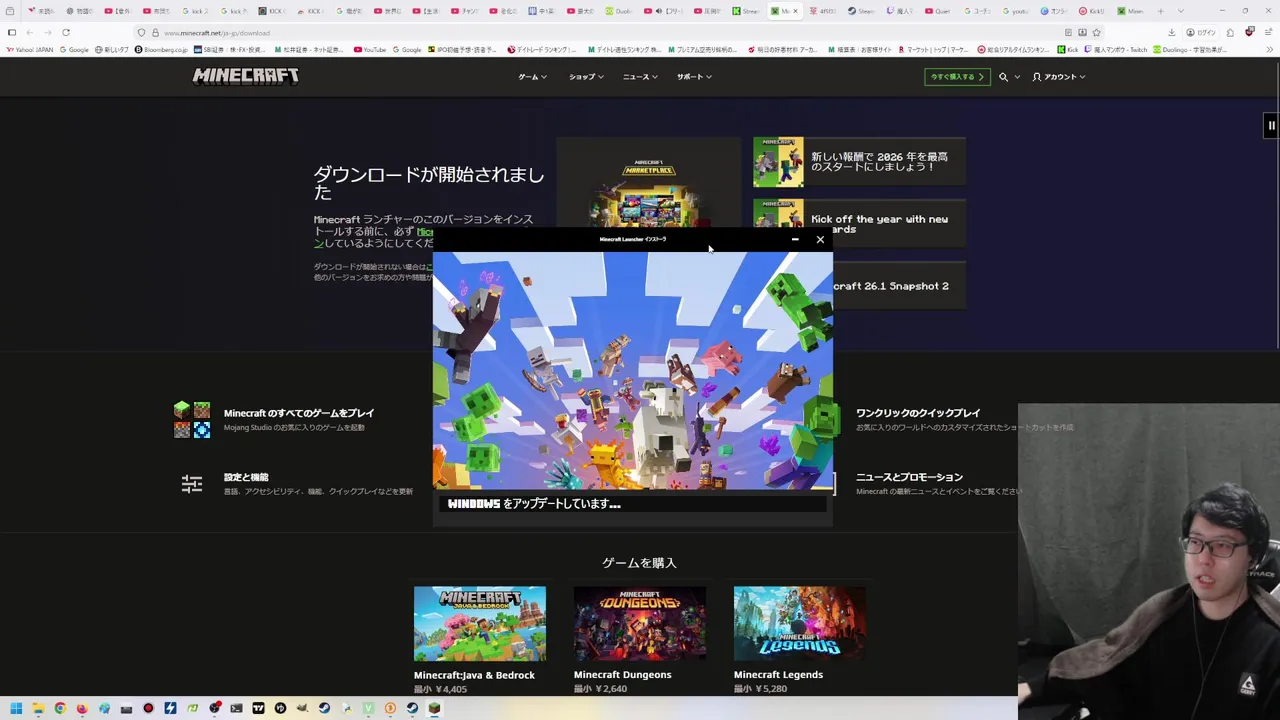The image size is (1280, 720).
Task: Open the ゲーム menu in the site navigation
Action: pyautogui.click(x=532, y=77)
